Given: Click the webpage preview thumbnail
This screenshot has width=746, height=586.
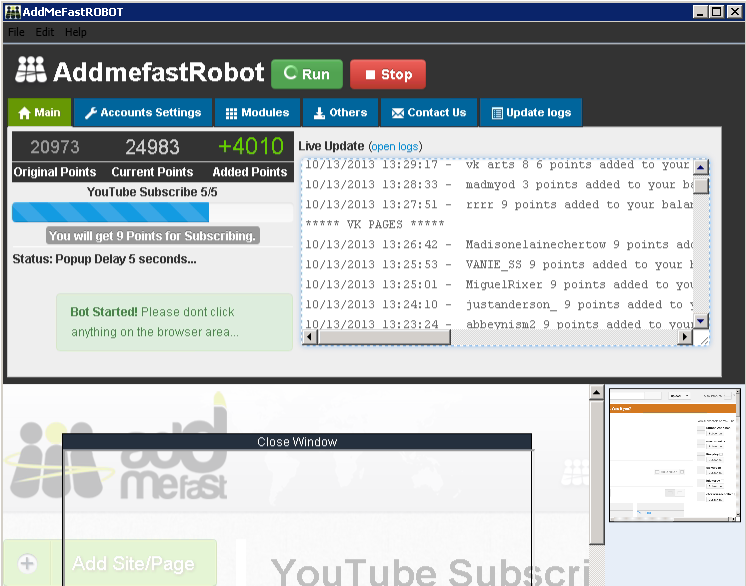Looking at the screenshot, I should coord(675,455).
